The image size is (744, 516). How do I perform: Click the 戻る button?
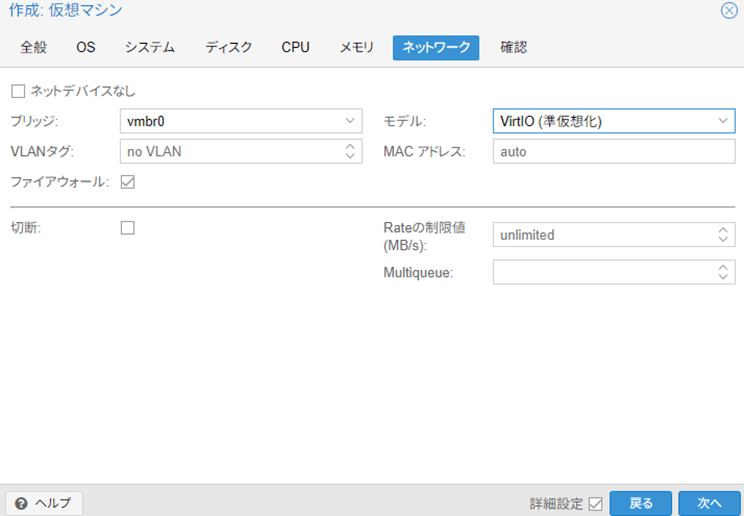click(x=641, y=503)
